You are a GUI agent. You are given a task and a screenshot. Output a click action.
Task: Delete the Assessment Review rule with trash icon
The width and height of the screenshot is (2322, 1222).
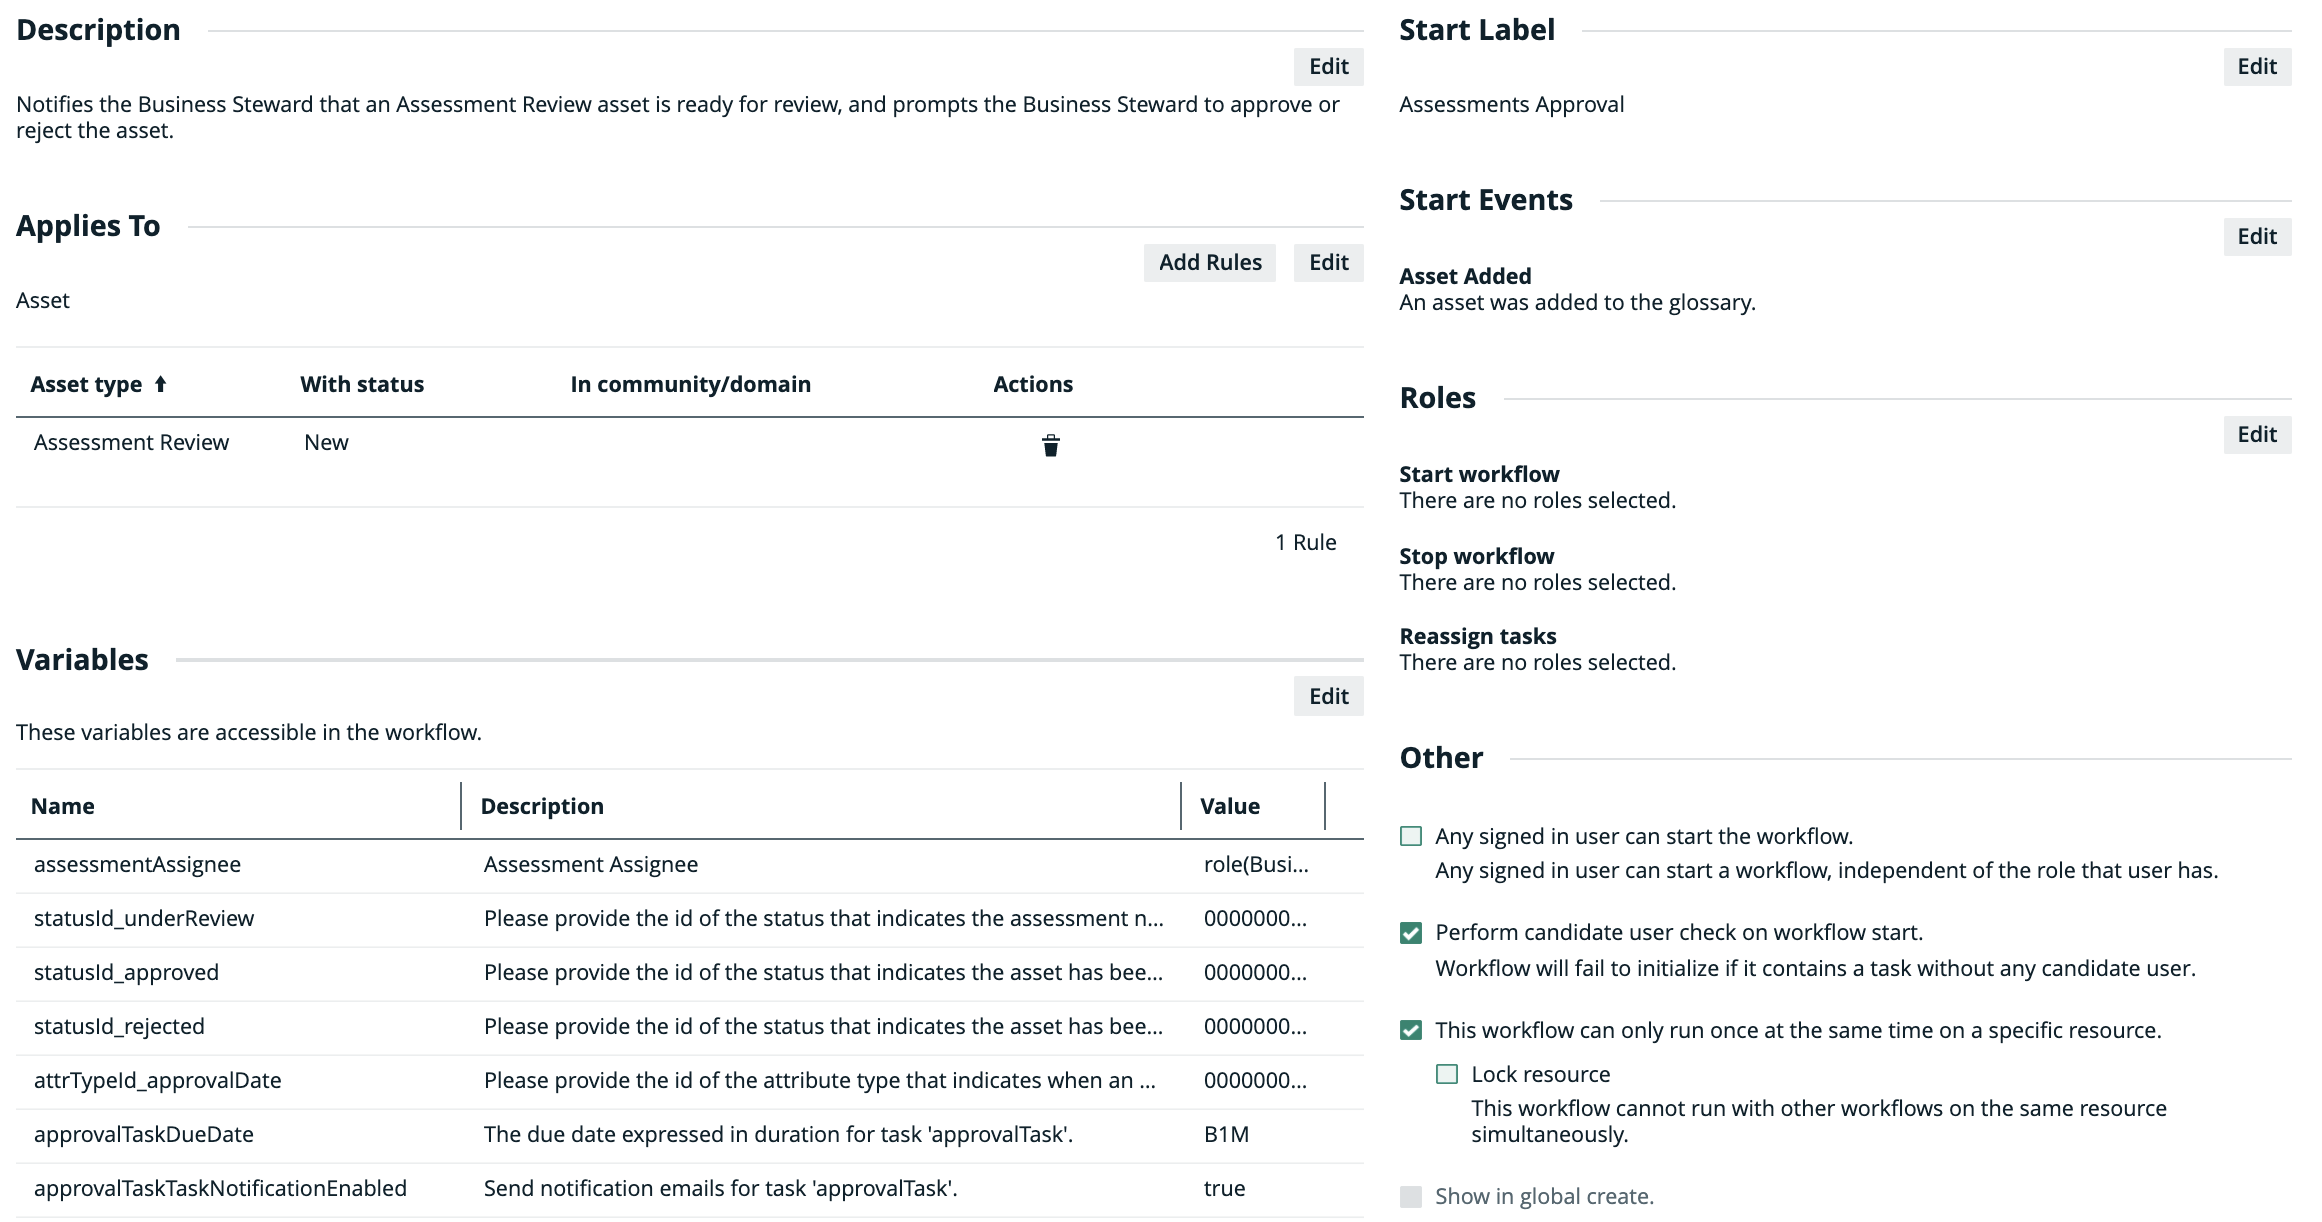click(x=1050, y=445)
